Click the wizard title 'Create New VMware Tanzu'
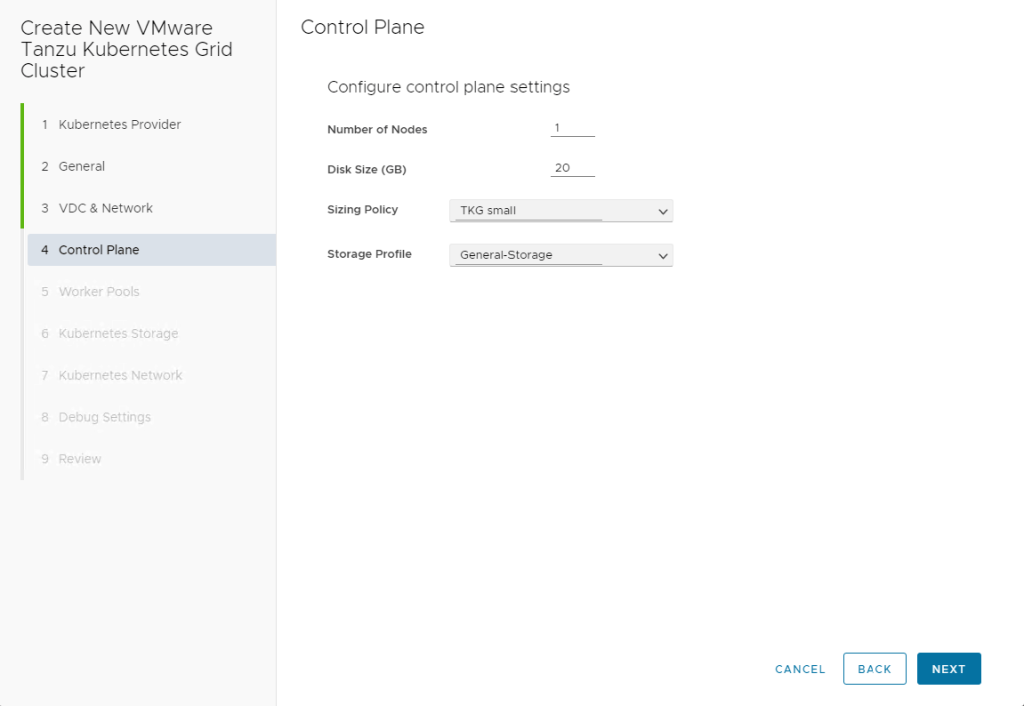 click(x=127, y=49)
